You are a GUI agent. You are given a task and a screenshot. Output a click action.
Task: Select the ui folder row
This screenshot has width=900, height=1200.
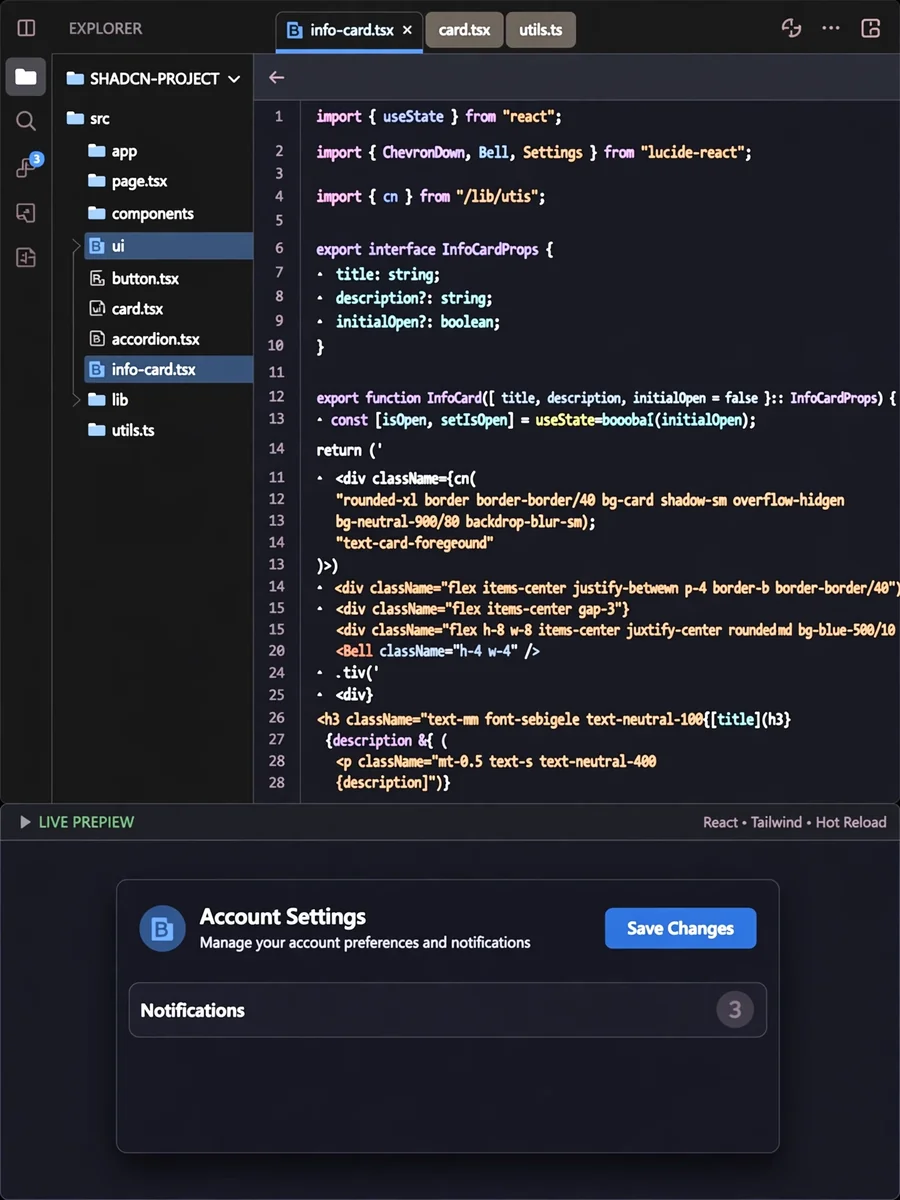coord(168,245)
